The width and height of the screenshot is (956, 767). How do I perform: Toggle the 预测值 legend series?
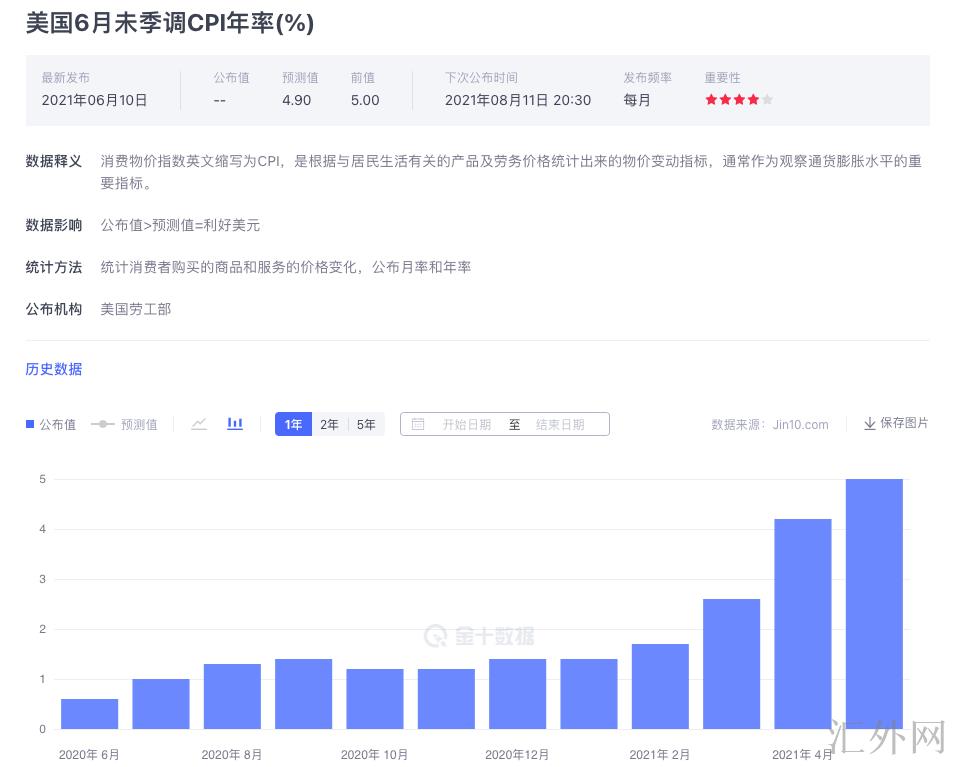pyautogui.click(x=124, y=424)
